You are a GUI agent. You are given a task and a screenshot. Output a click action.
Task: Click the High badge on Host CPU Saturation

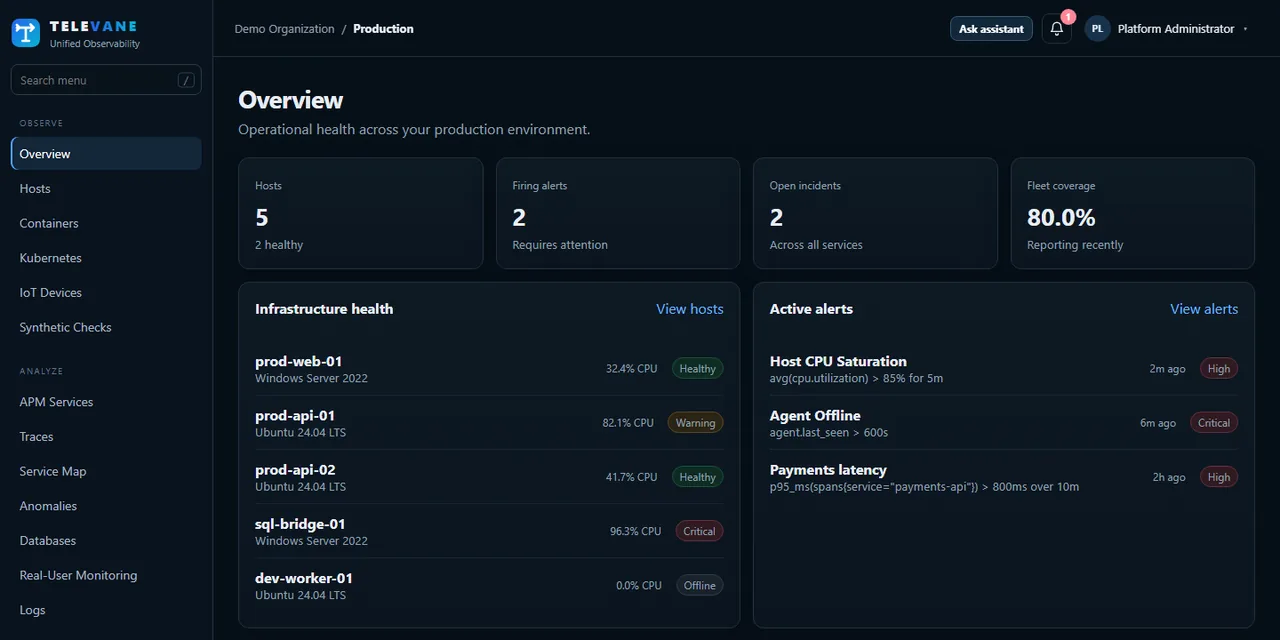[1219, 369]
